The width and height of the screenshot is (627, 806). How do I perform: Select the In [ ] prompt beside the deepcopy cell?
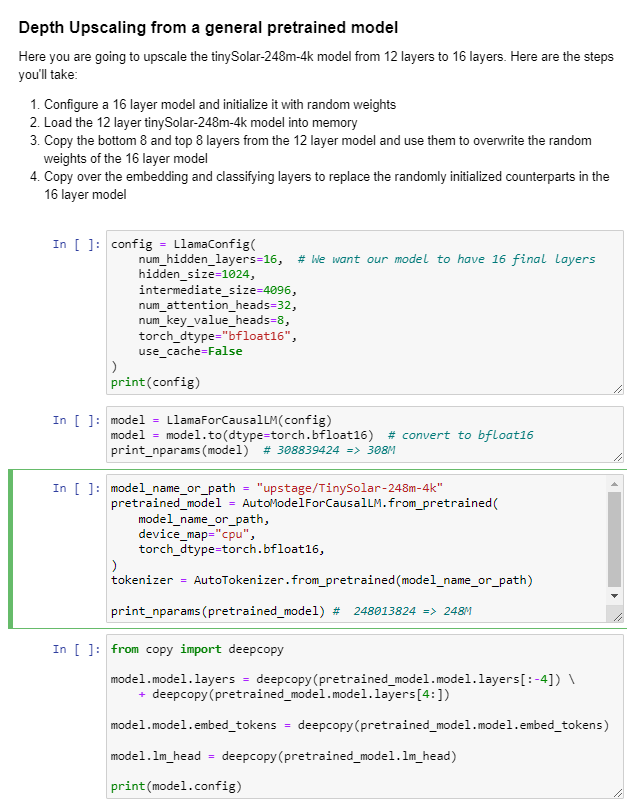77,649
